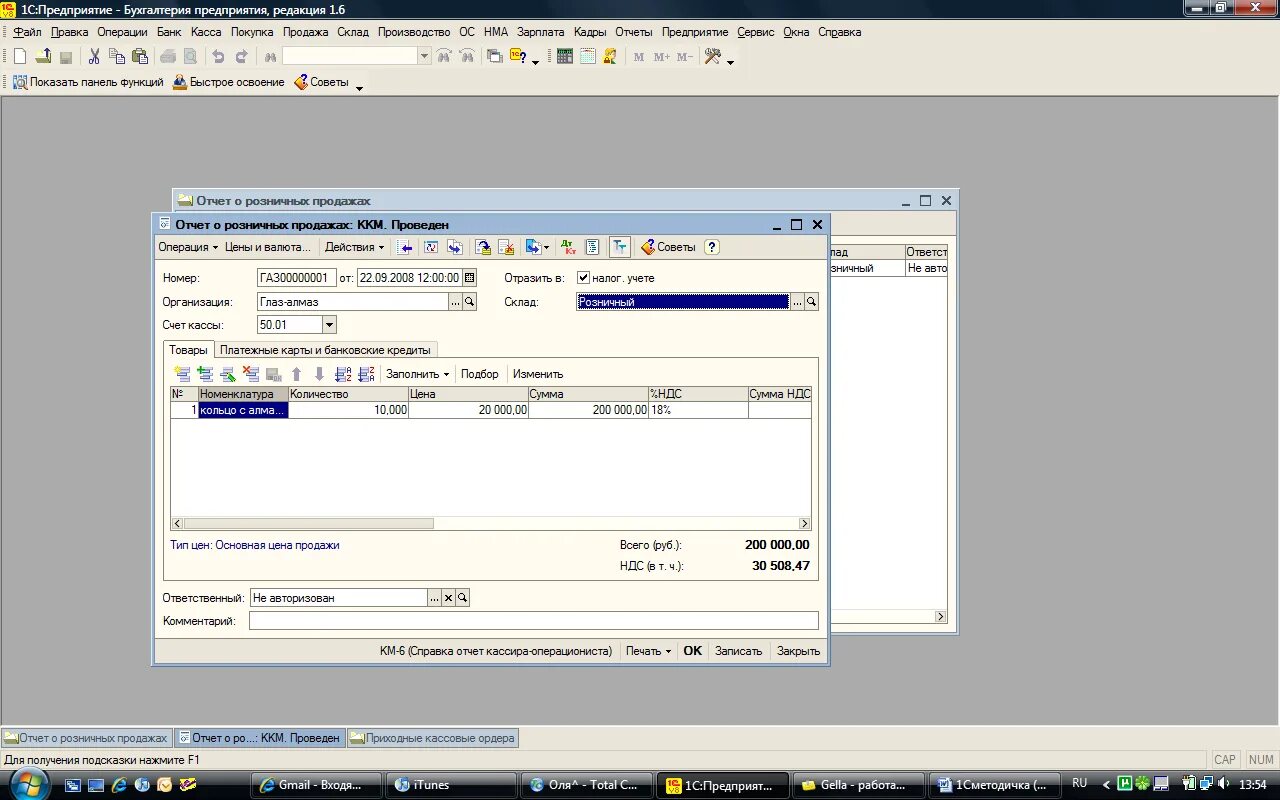The height and width of the screenshot is (800, 1280).
Task: Click the Delete row icon with the red cross
Action: point(251,374)
